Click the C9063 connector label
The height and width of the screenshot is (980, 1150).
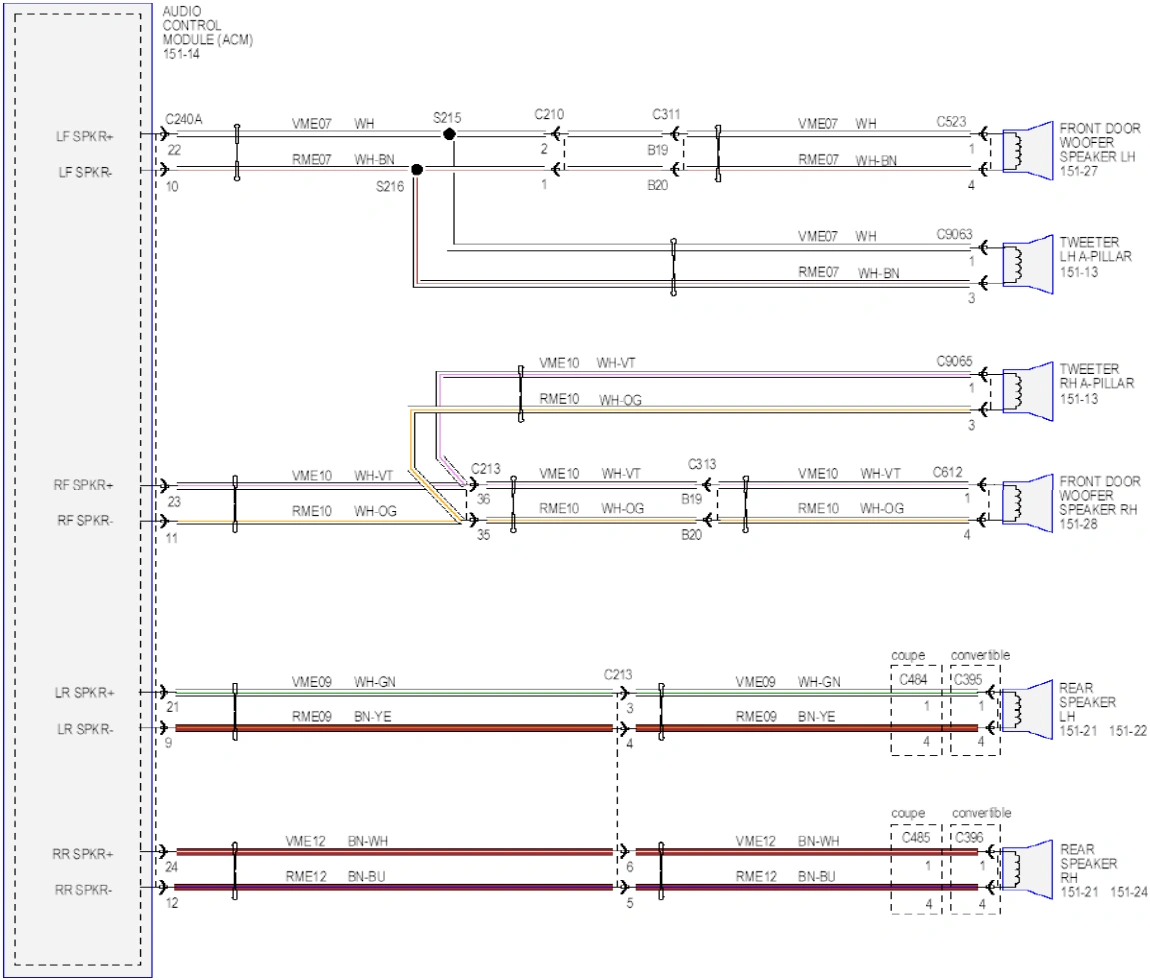click(954, 234)
